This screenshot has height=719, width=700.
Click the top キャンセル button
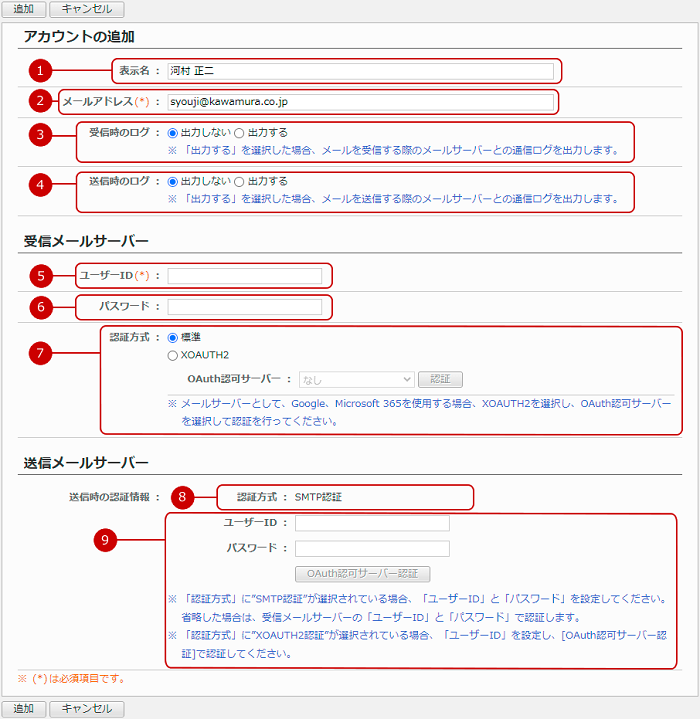(x=87, y=9)
